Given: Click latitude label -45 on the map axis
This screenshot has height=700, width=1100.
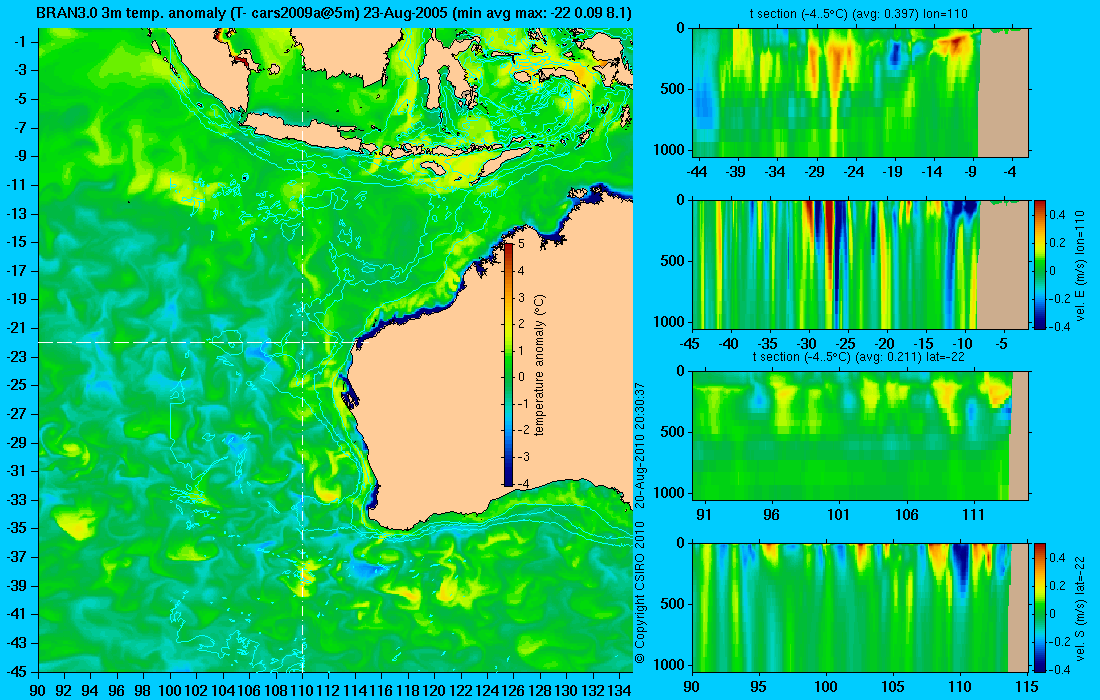Looking at the screenshot, I should pyautogui.click(x=16, y=671).
